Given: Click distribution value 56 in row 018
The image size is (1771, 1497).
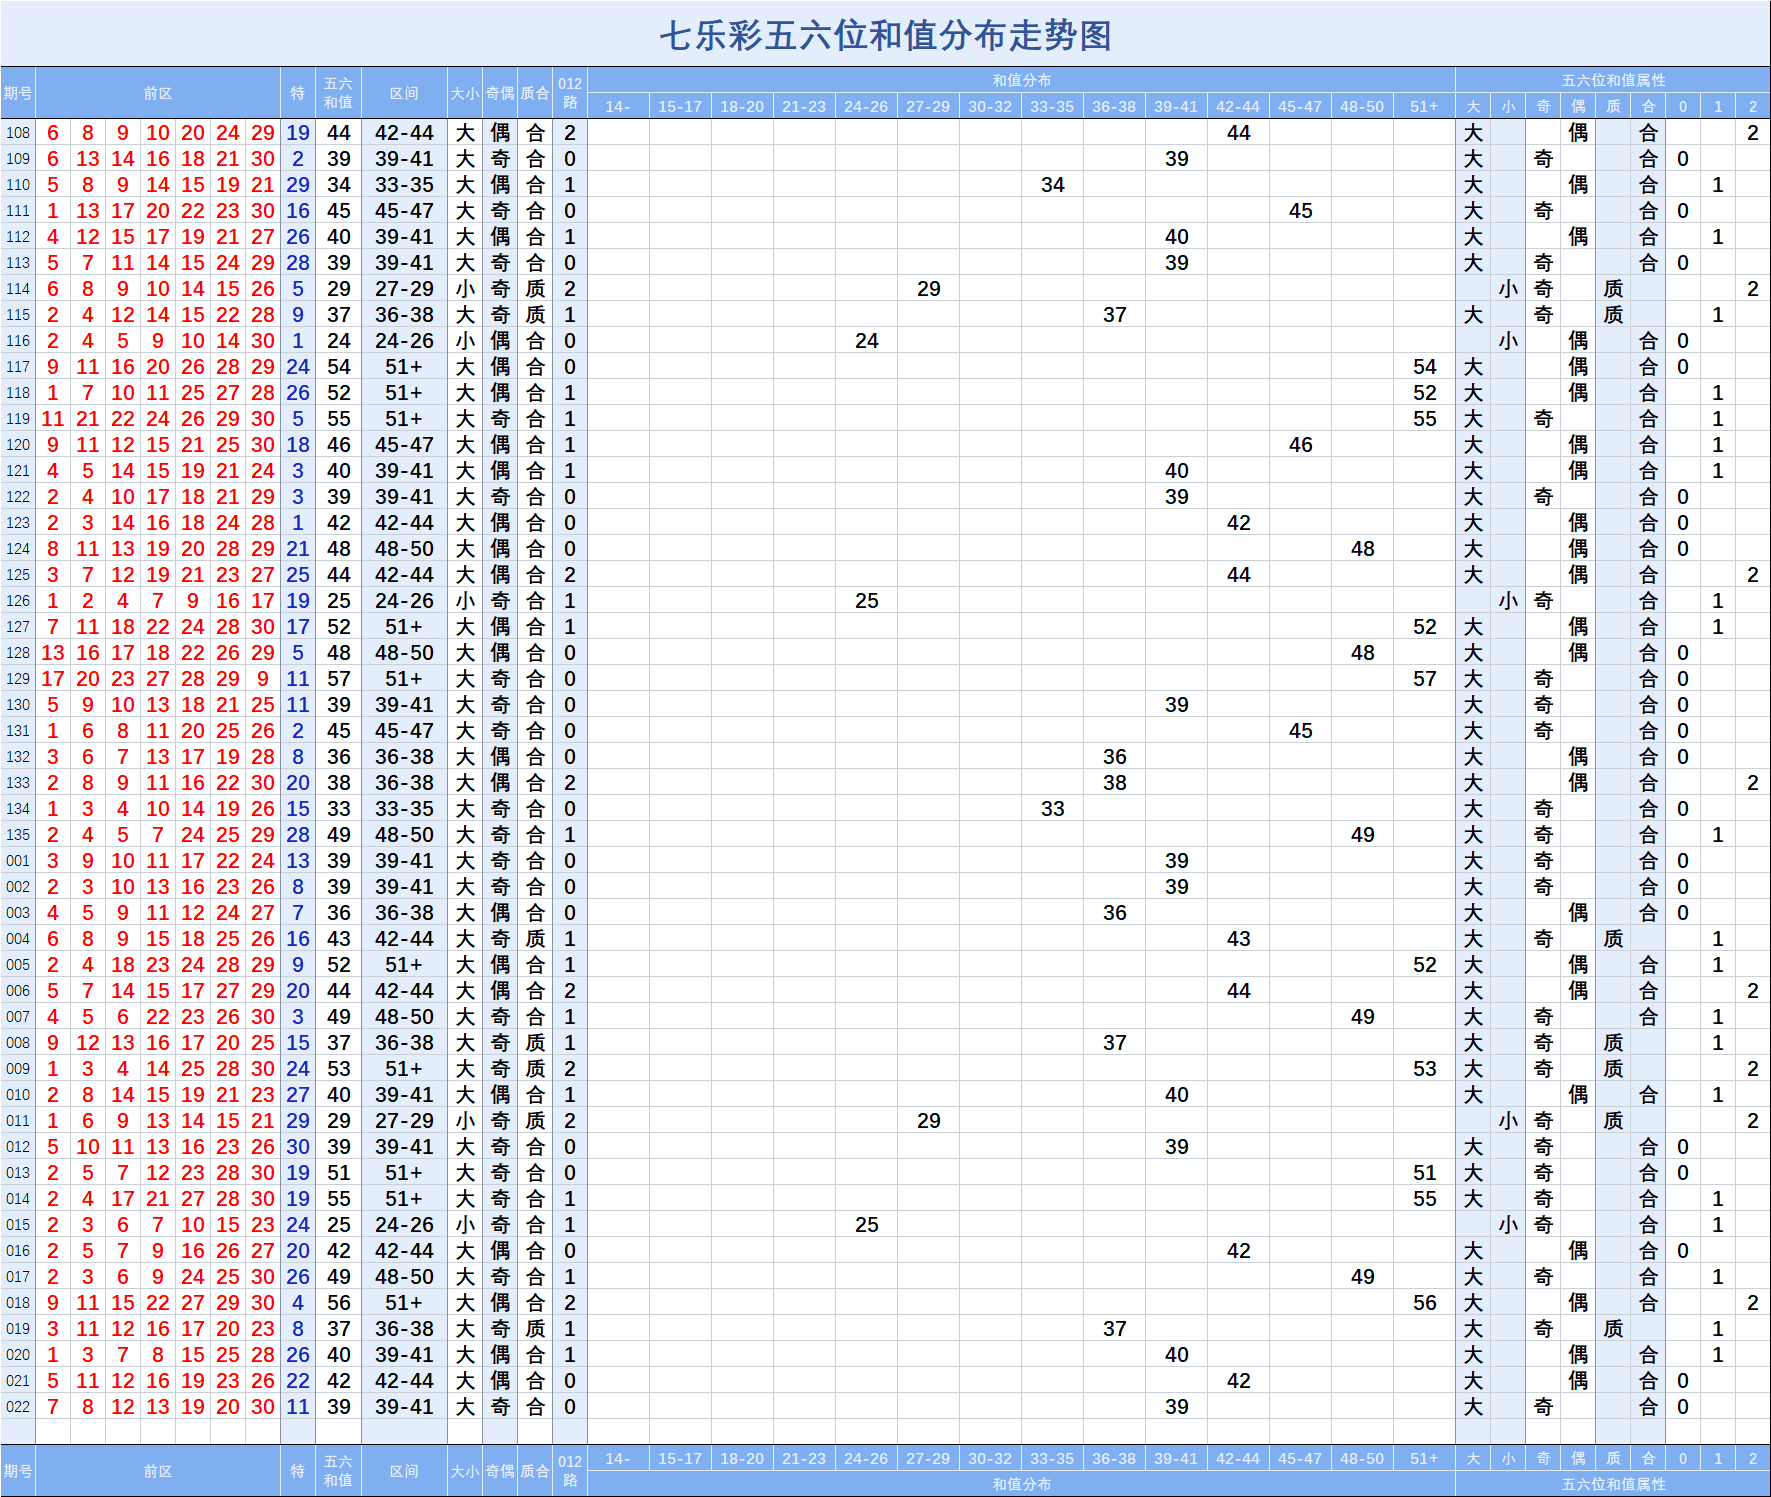Looking at the screenshot, I should [1425, 1303].
